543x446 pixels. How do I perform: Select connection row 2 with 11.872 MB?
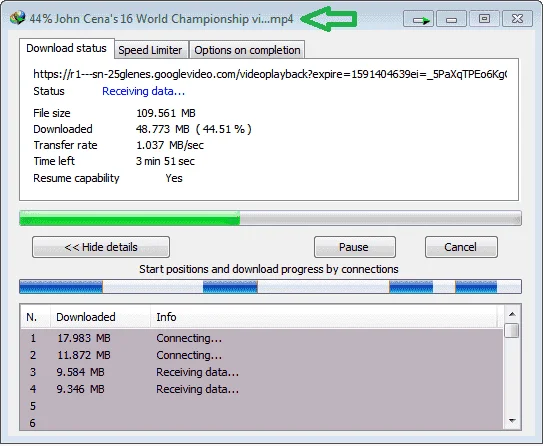pos(261,355)
